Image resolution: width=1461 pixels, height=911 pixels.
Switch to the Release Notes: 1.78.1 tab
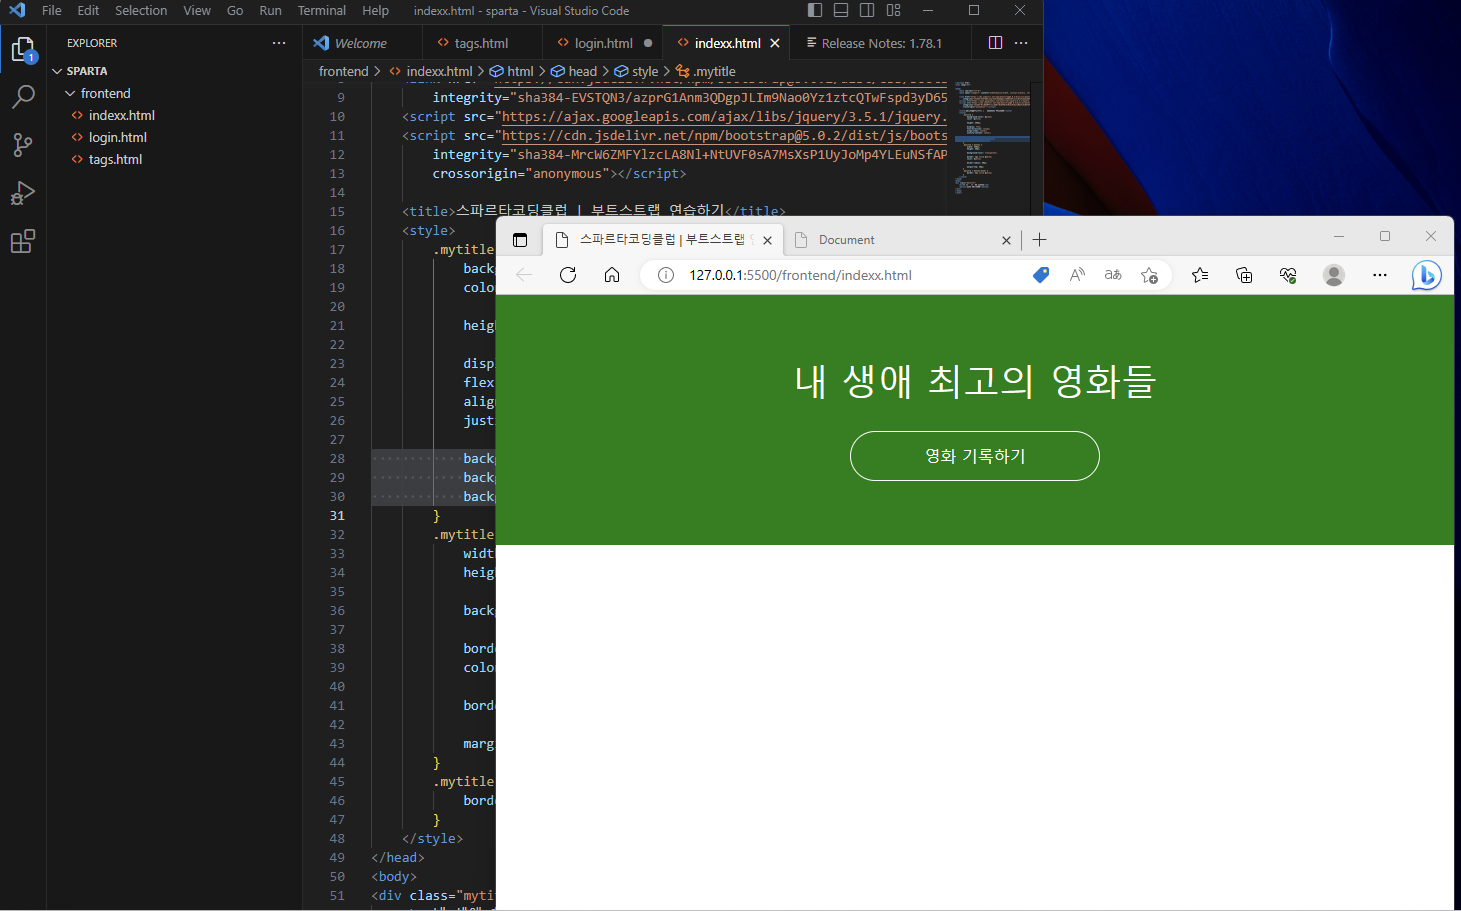coord(881,43)
